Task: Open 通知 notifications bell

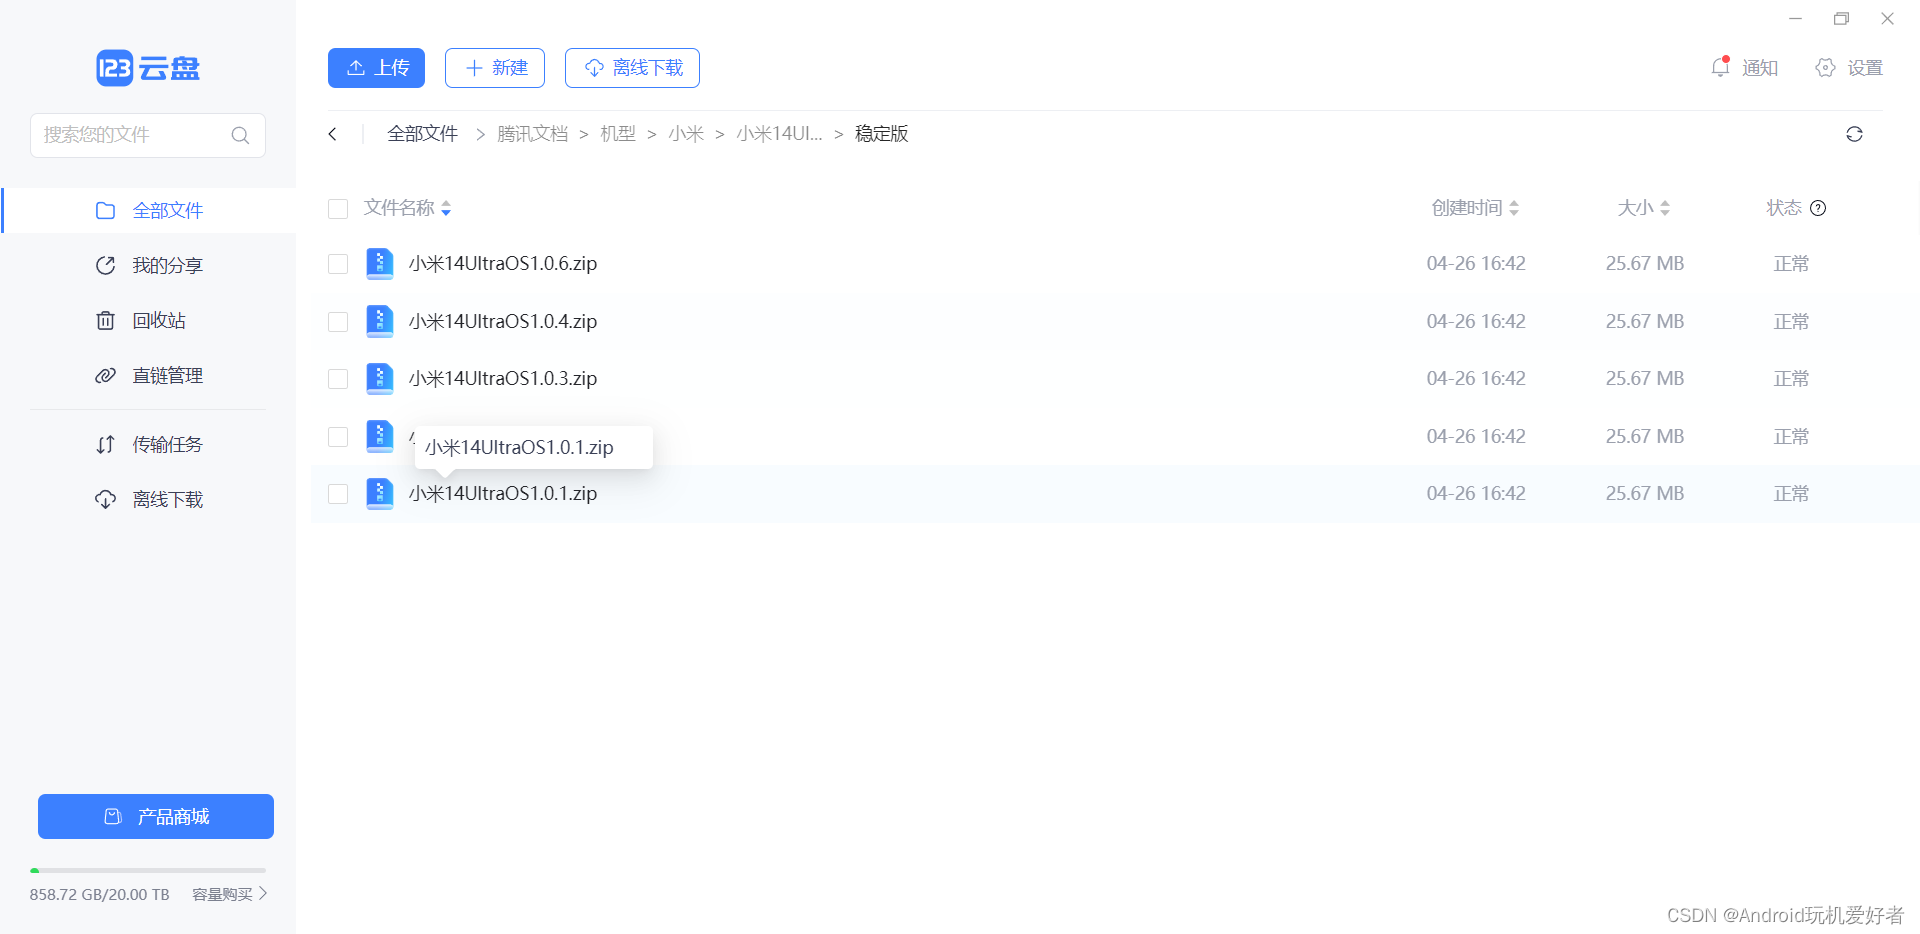Action: point(1745,67)
